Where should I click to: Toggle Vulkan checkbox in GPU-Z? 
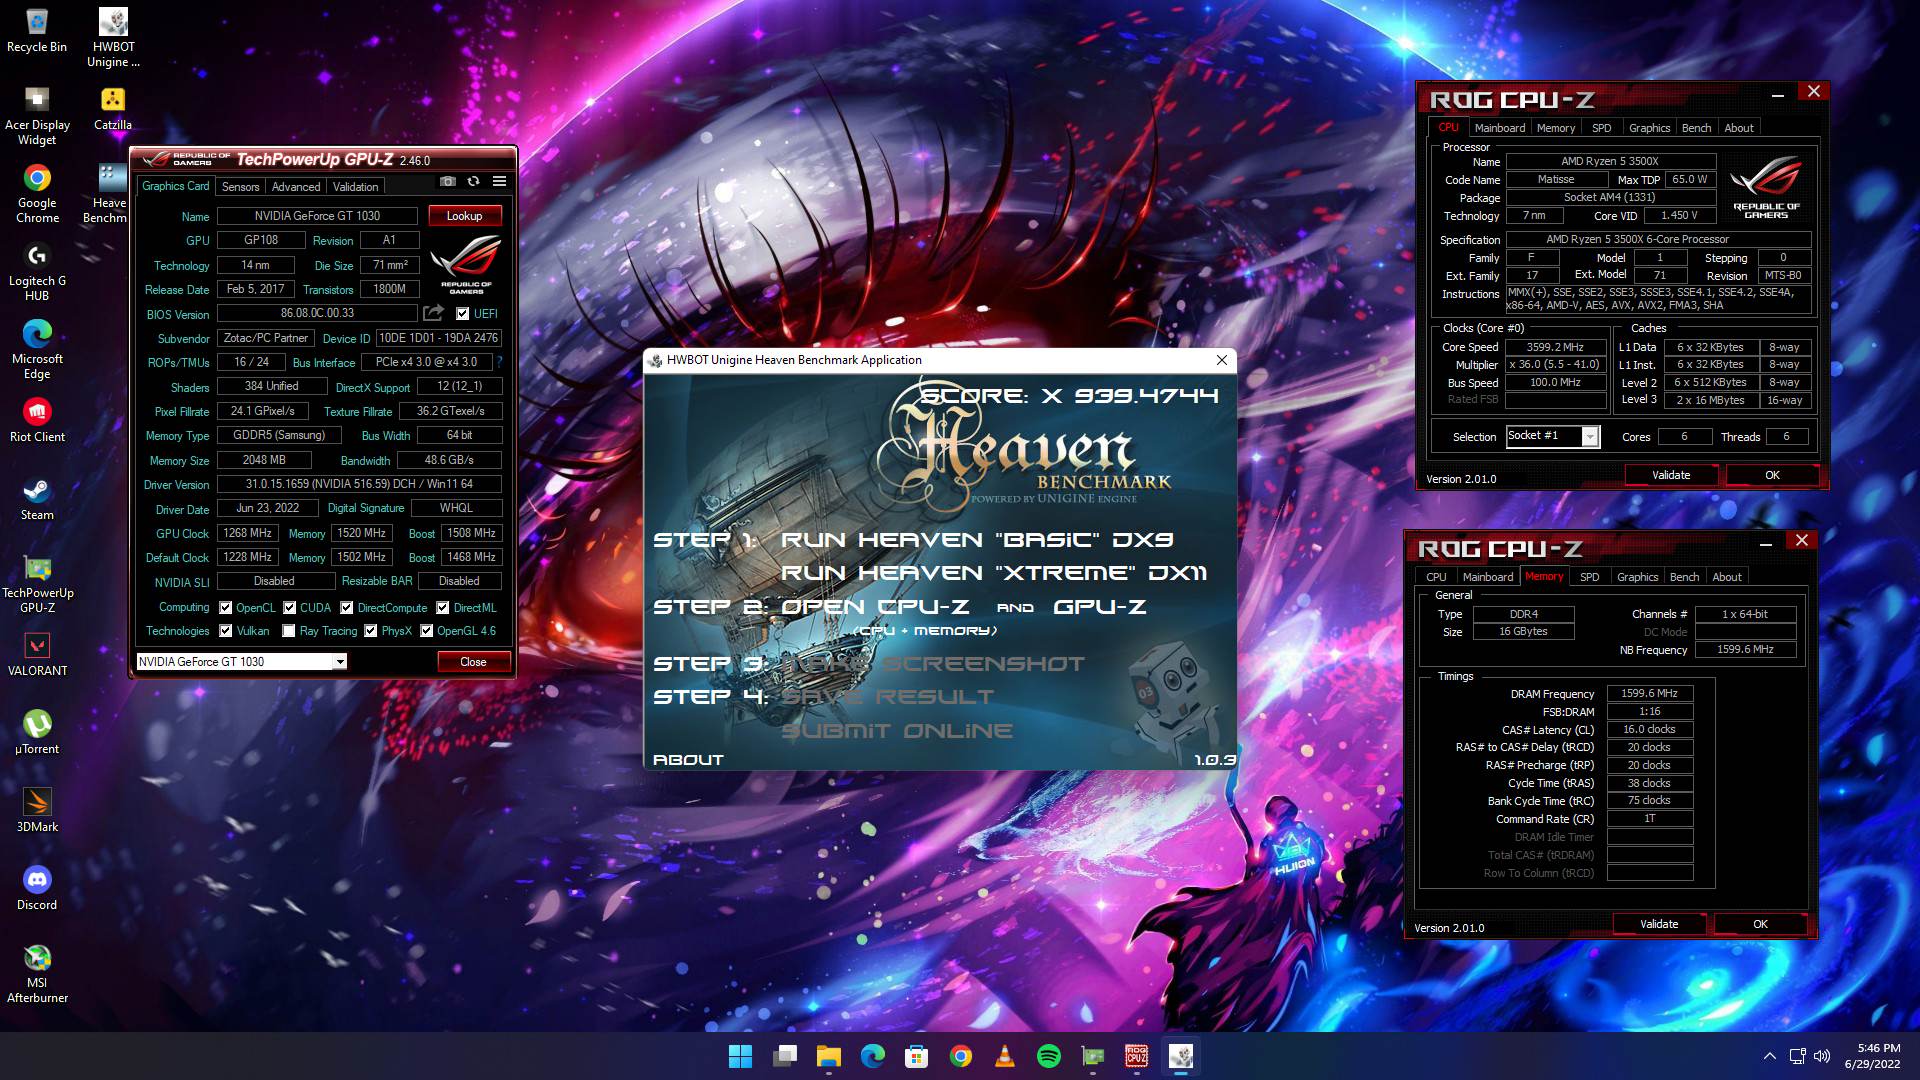tap(226, 631)
